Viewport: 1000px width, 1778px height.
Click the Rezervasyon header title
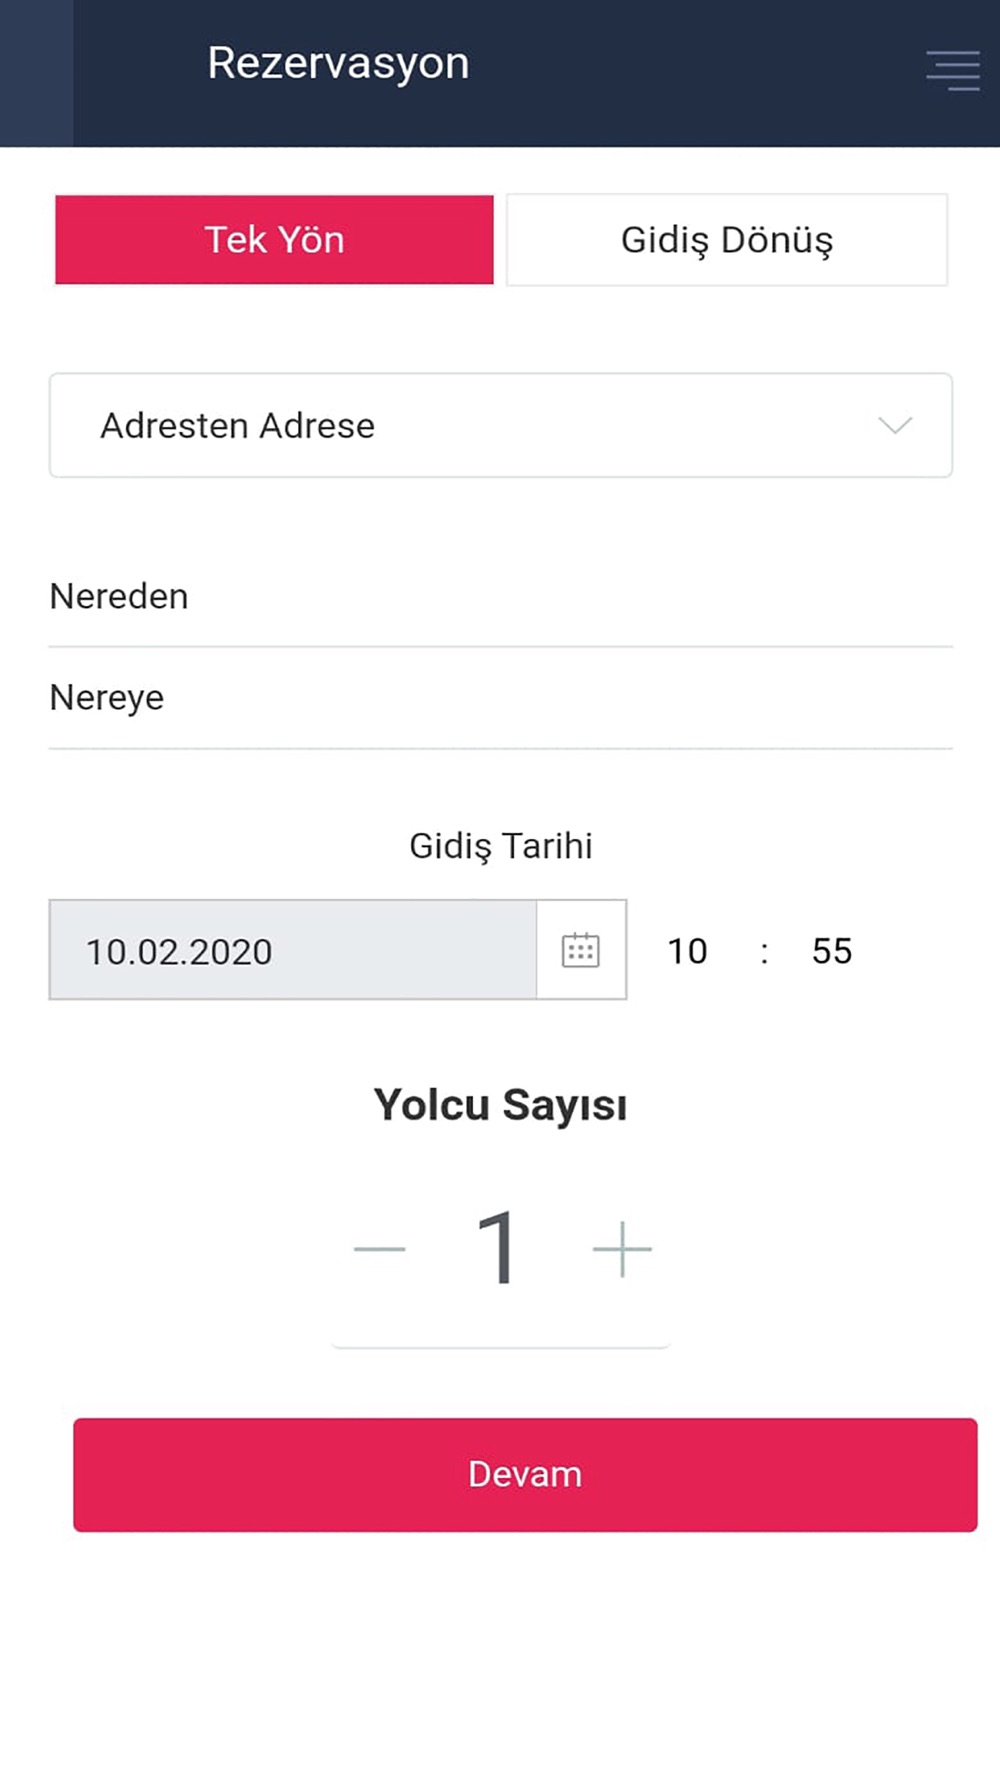338,63
